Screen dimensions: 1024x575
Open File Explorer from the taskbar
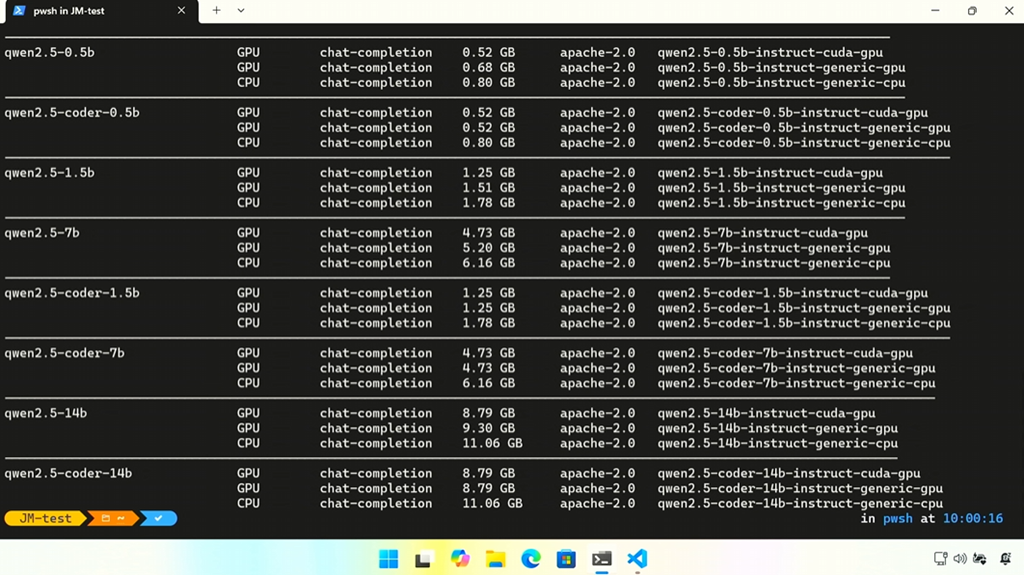click(x=496, y=559)
